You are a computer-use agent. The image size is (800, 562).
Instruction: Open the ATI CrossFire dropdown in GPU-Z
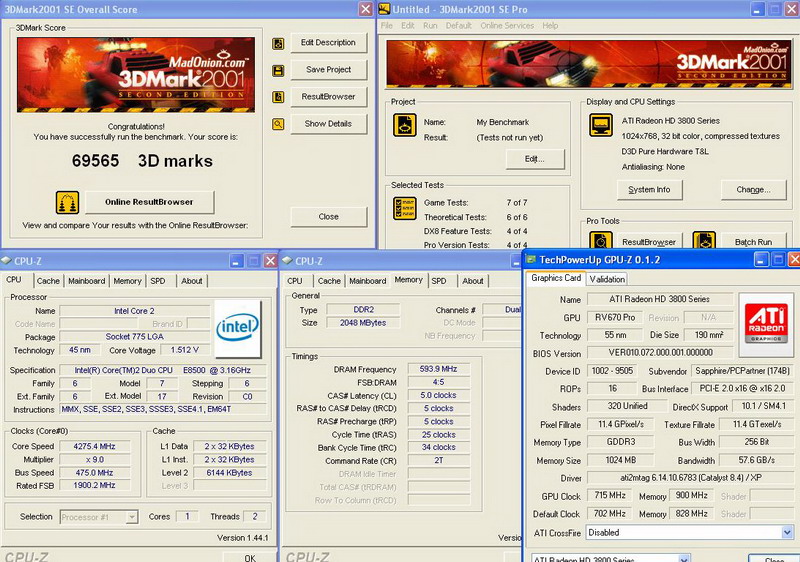pyautogui.click(x=787, y=532)
